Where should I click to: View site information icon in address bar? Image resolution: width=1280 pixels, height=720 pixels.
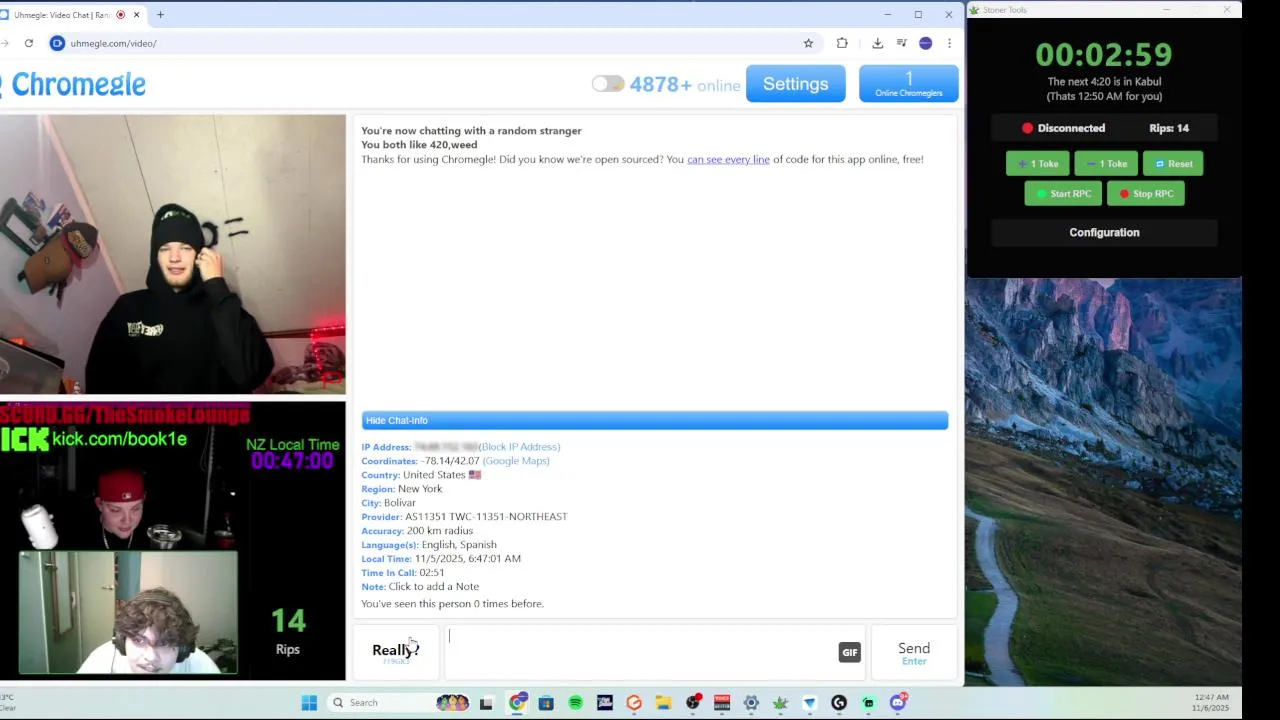[57, 43]
